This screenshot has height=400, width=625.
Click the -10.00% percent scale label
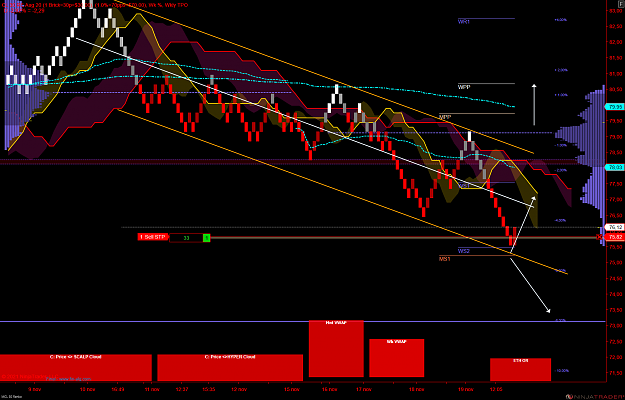click(x=561, y=371)
